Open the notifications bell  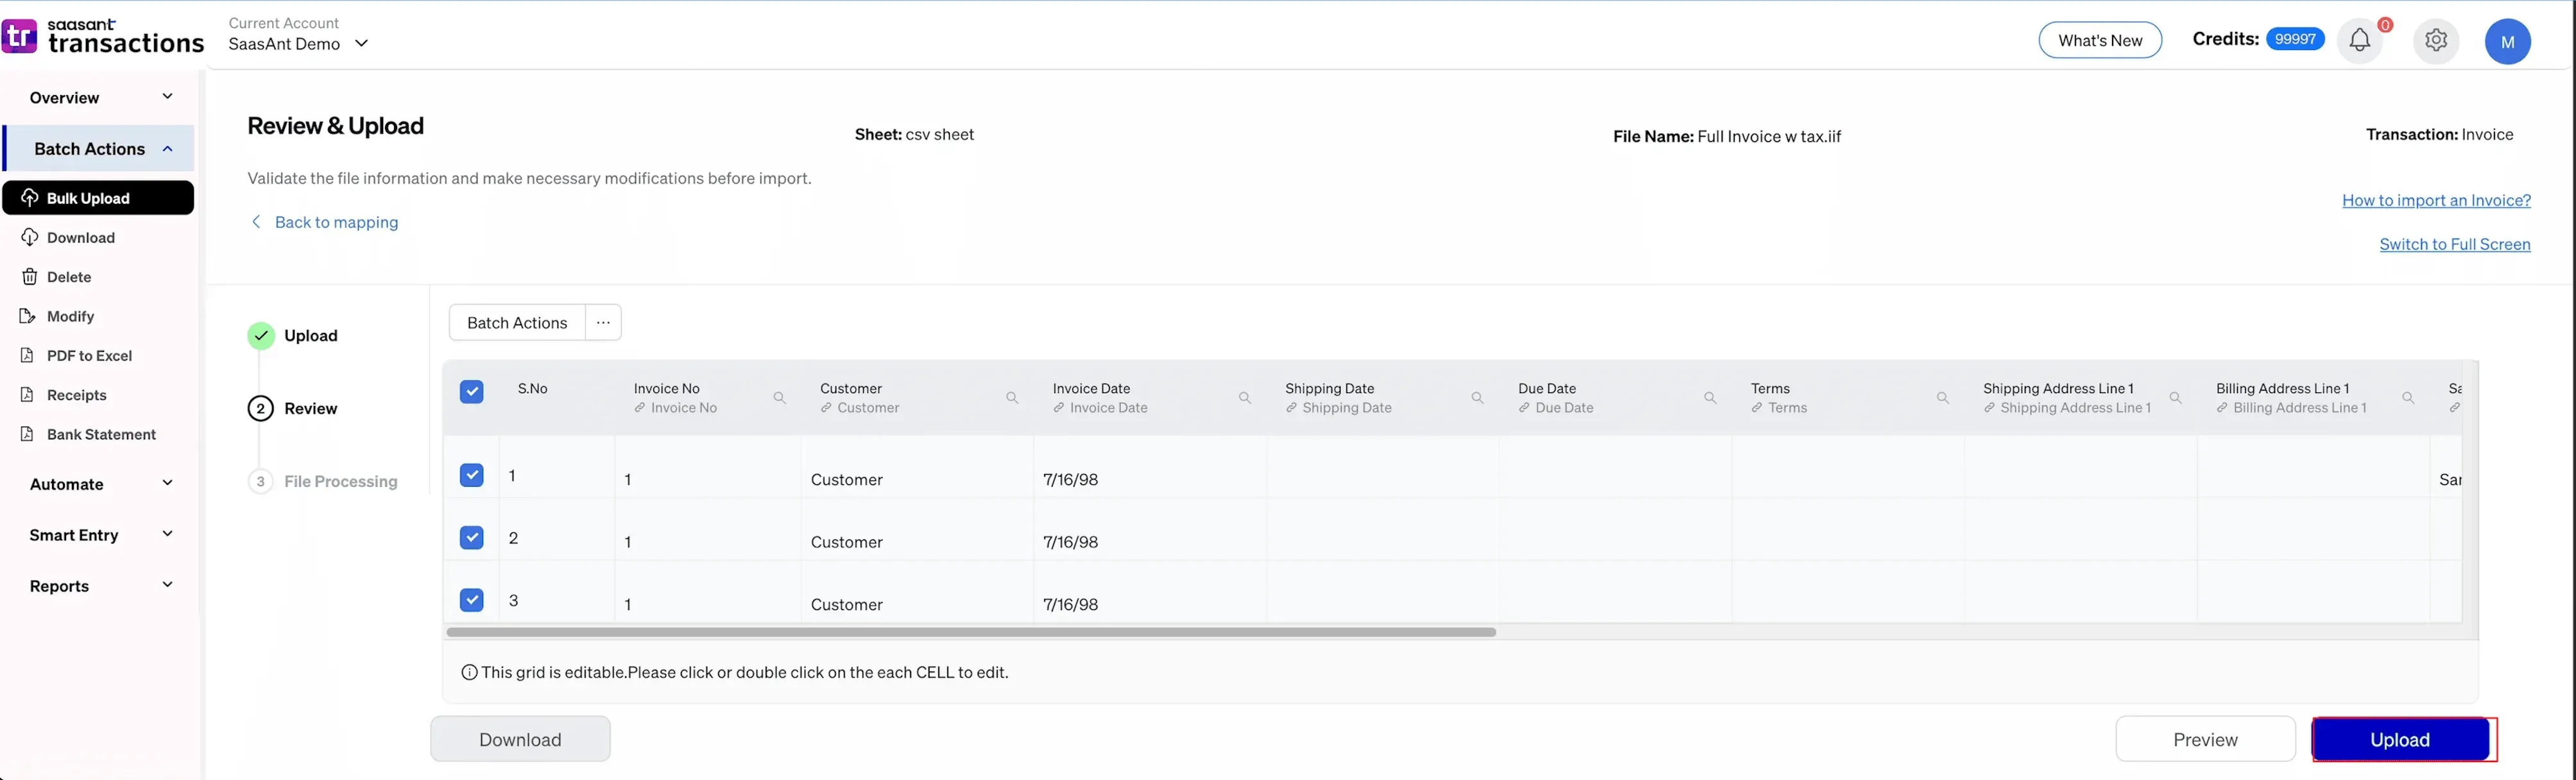(x=2360, y=40)
